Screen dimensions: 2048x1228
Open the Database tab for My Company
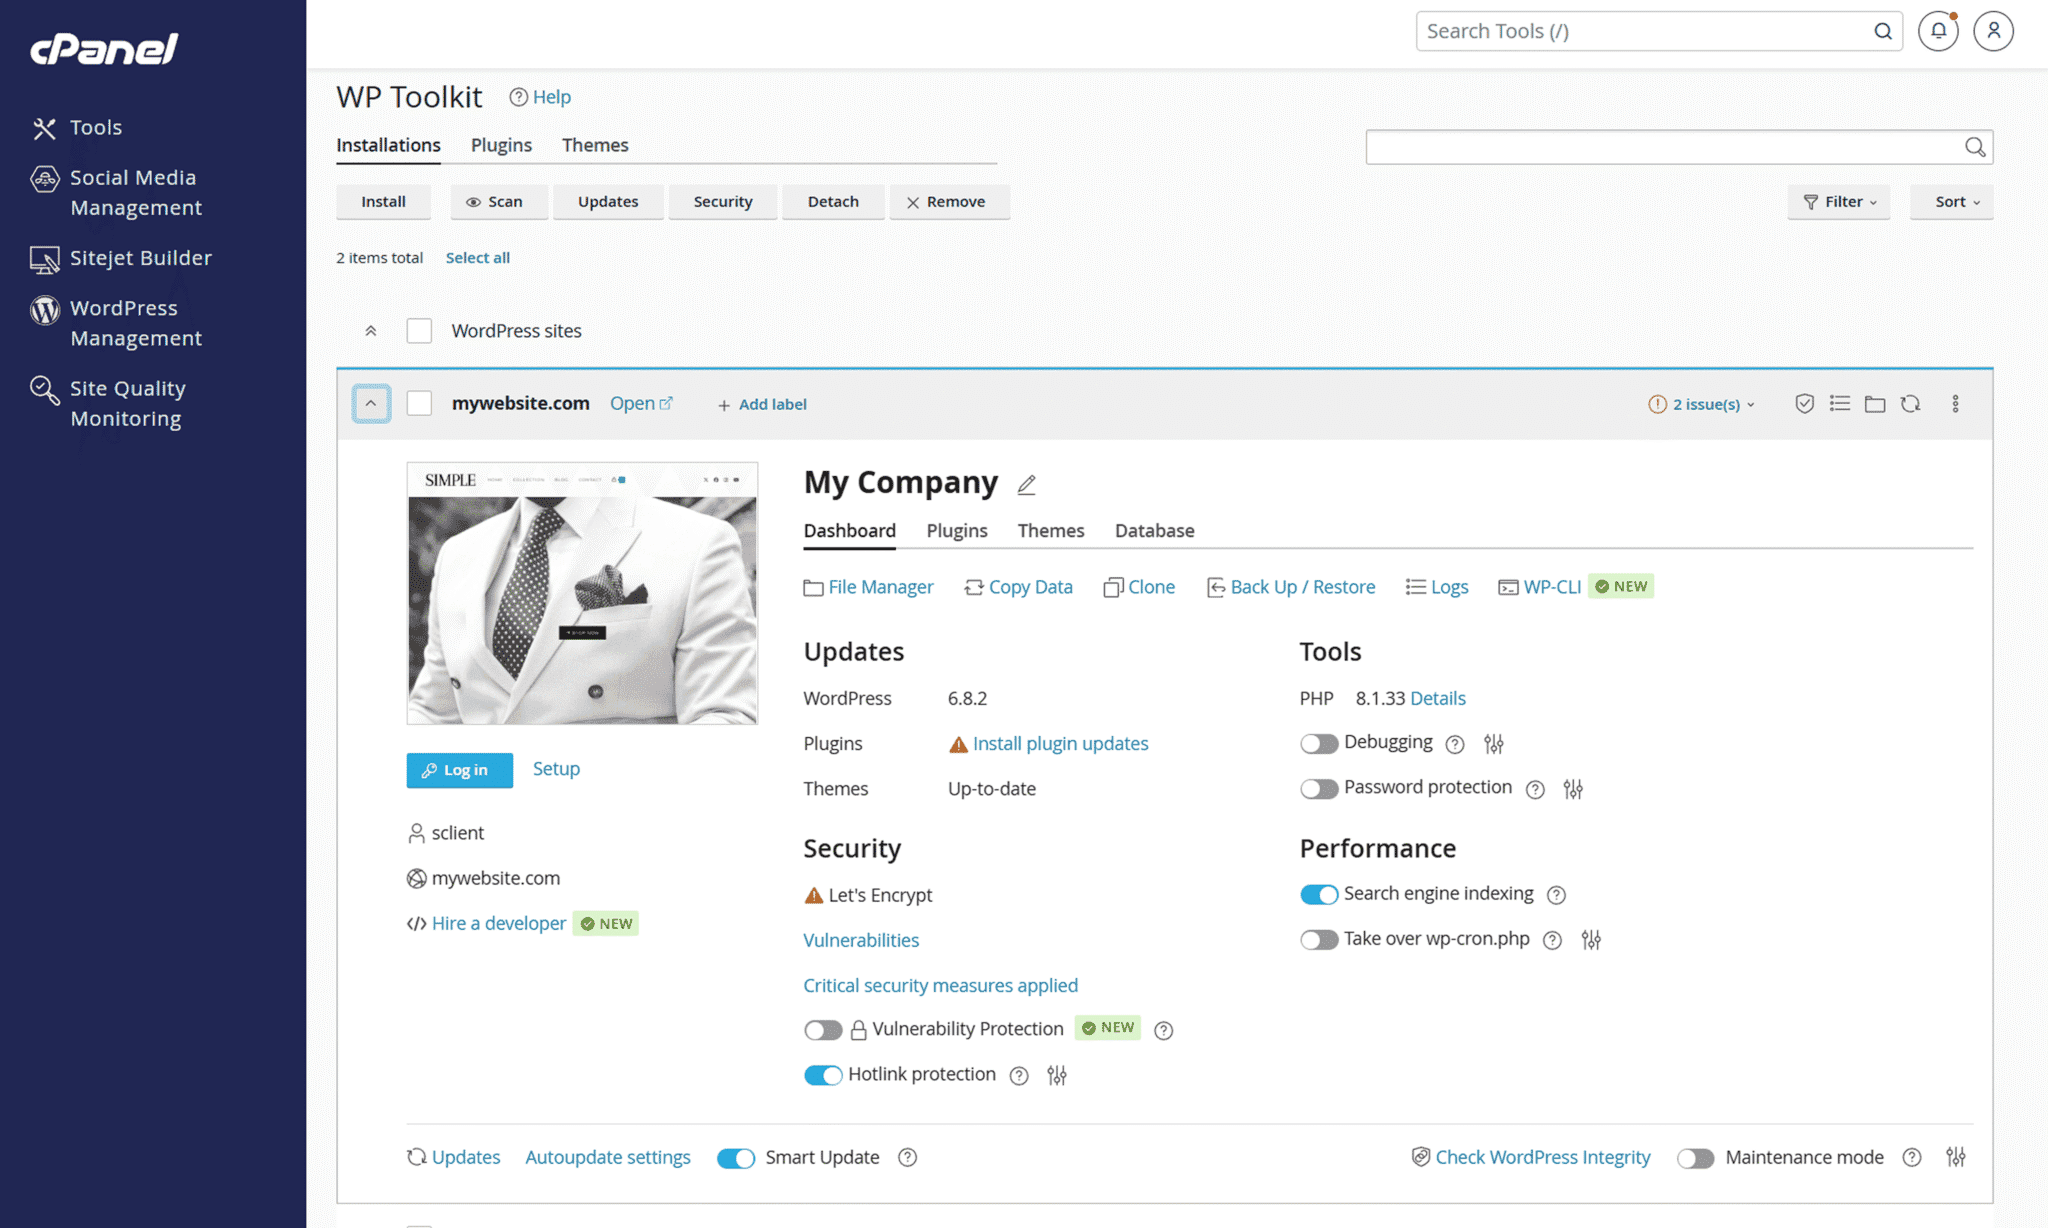1154,530
